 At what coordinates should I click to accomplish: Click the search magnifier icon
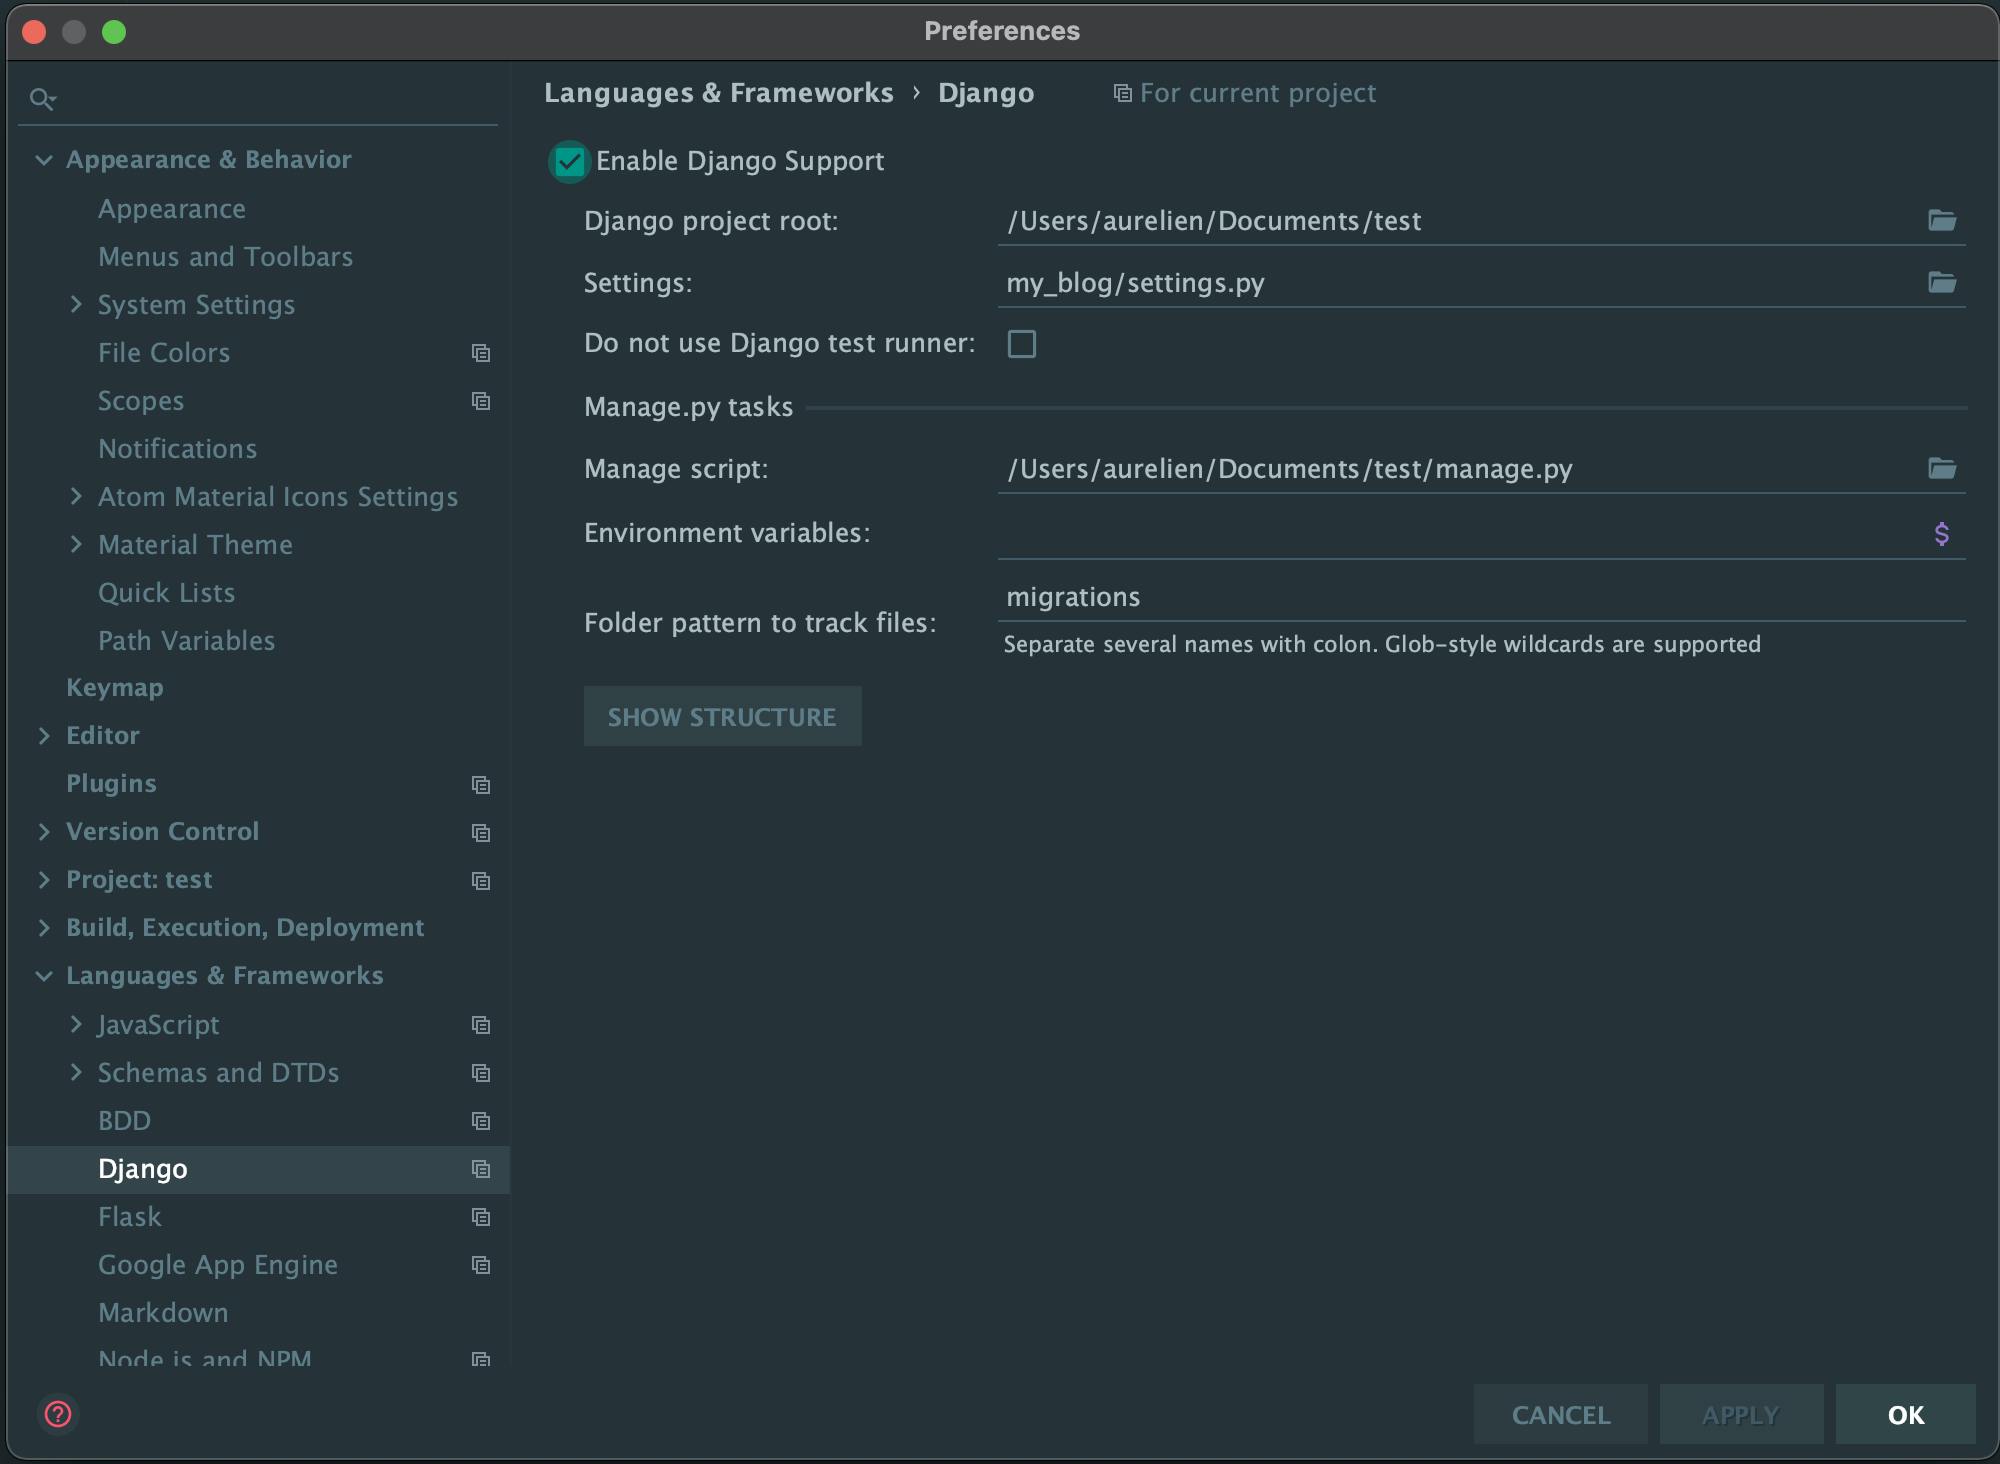42,99
